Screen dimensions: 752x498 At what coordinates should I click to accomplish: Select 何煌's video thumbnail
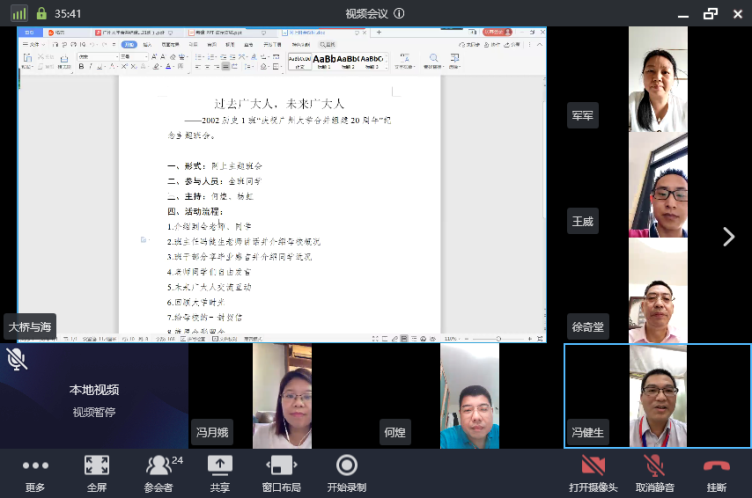point(470,396)
